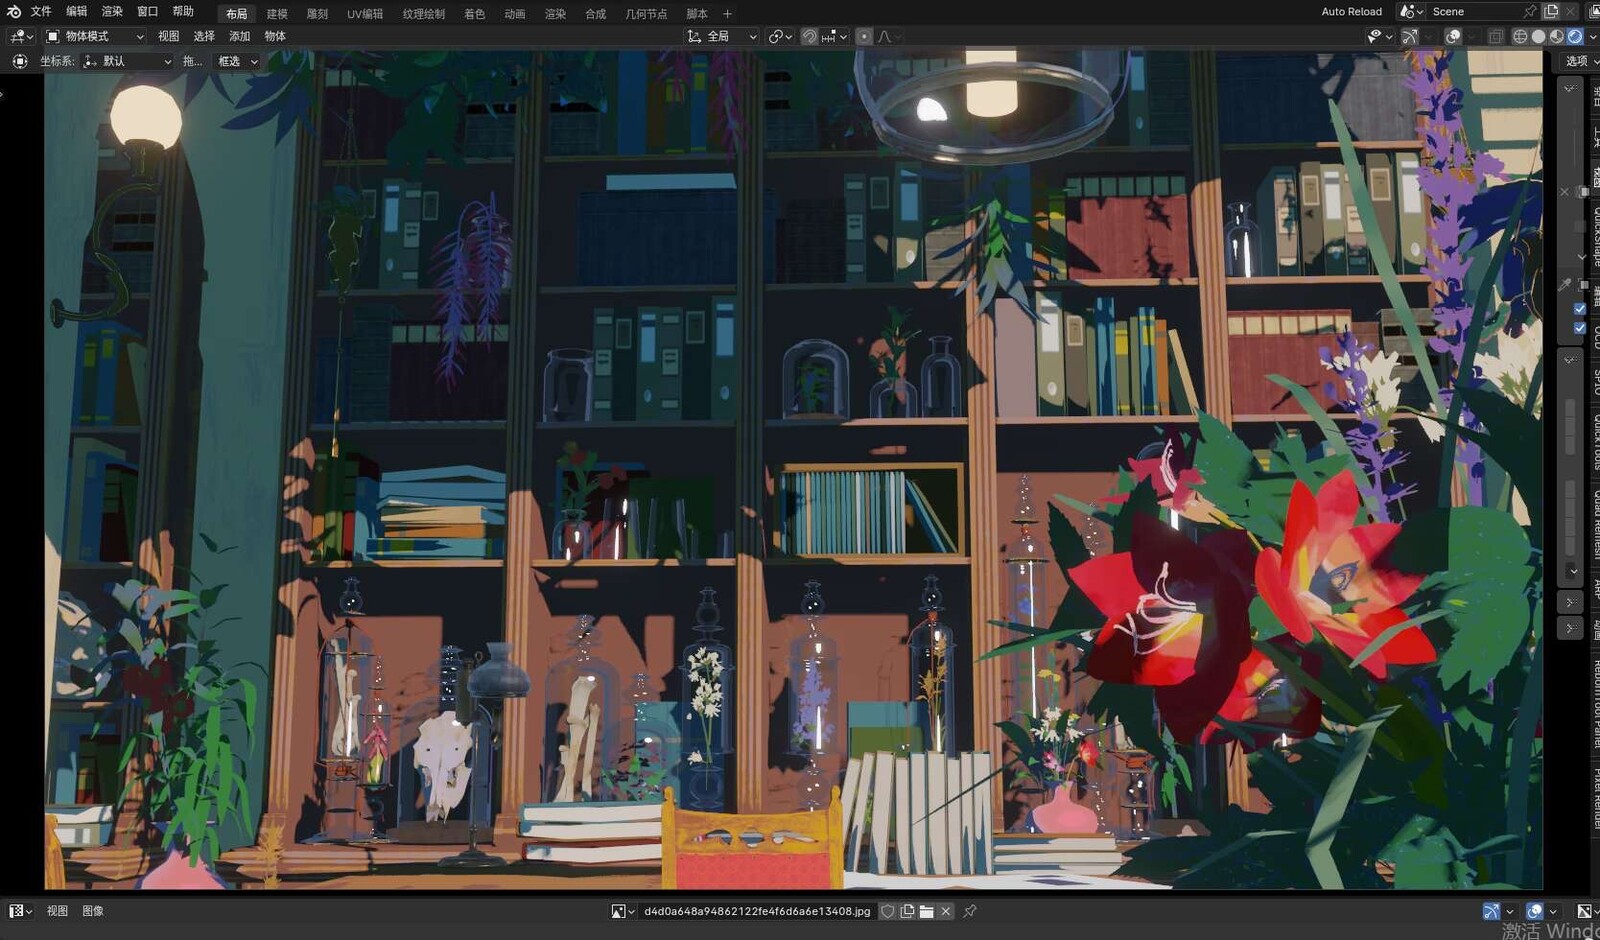The image size is (1600, 940).
Task: Click the d4d0a648a94862122fe4f6d6a6e13408.jpg image name field
Action: 757,911
